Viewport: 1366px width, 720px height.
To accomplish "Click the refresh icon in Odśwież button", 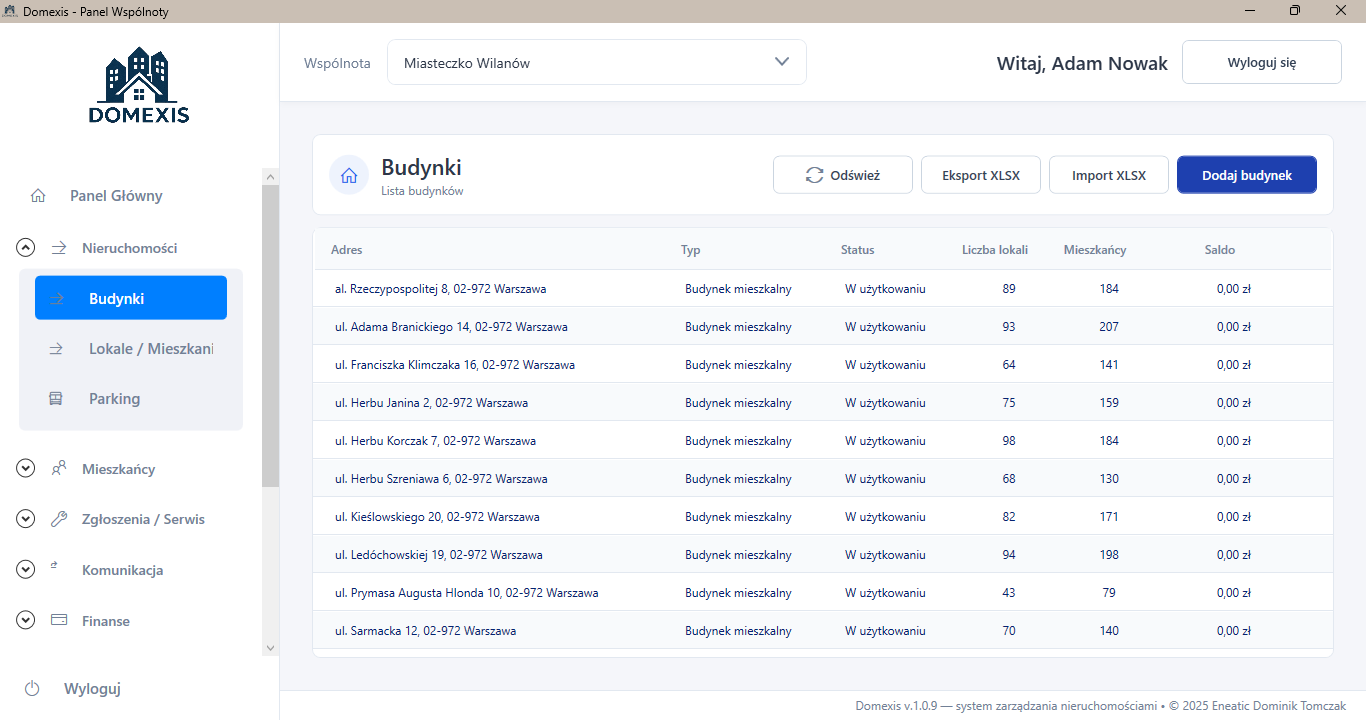I will coord(814,175).
